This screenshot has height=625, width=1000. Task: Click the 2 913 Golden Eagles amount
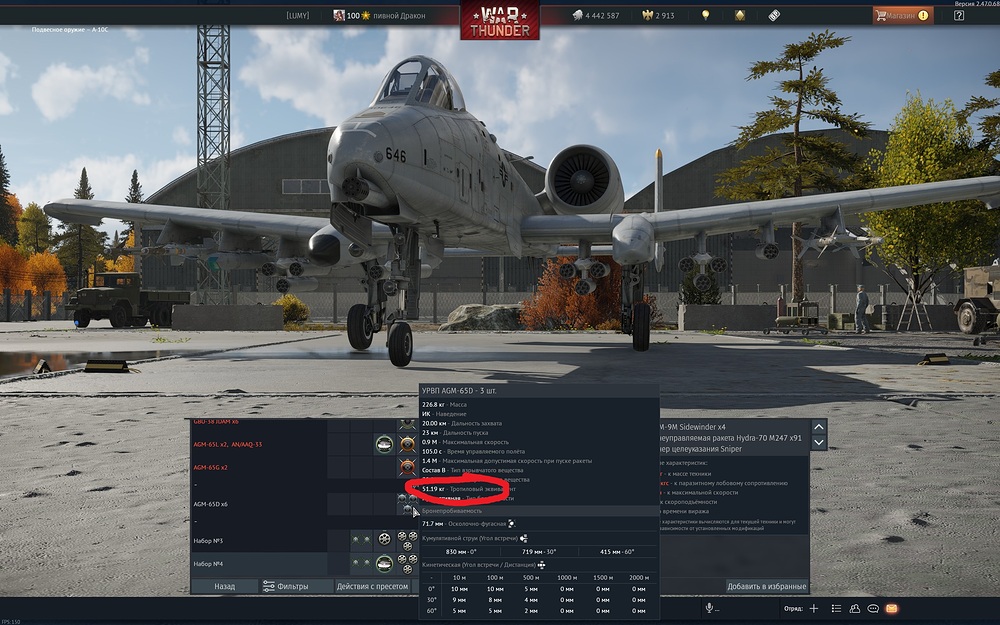point(665,15)
